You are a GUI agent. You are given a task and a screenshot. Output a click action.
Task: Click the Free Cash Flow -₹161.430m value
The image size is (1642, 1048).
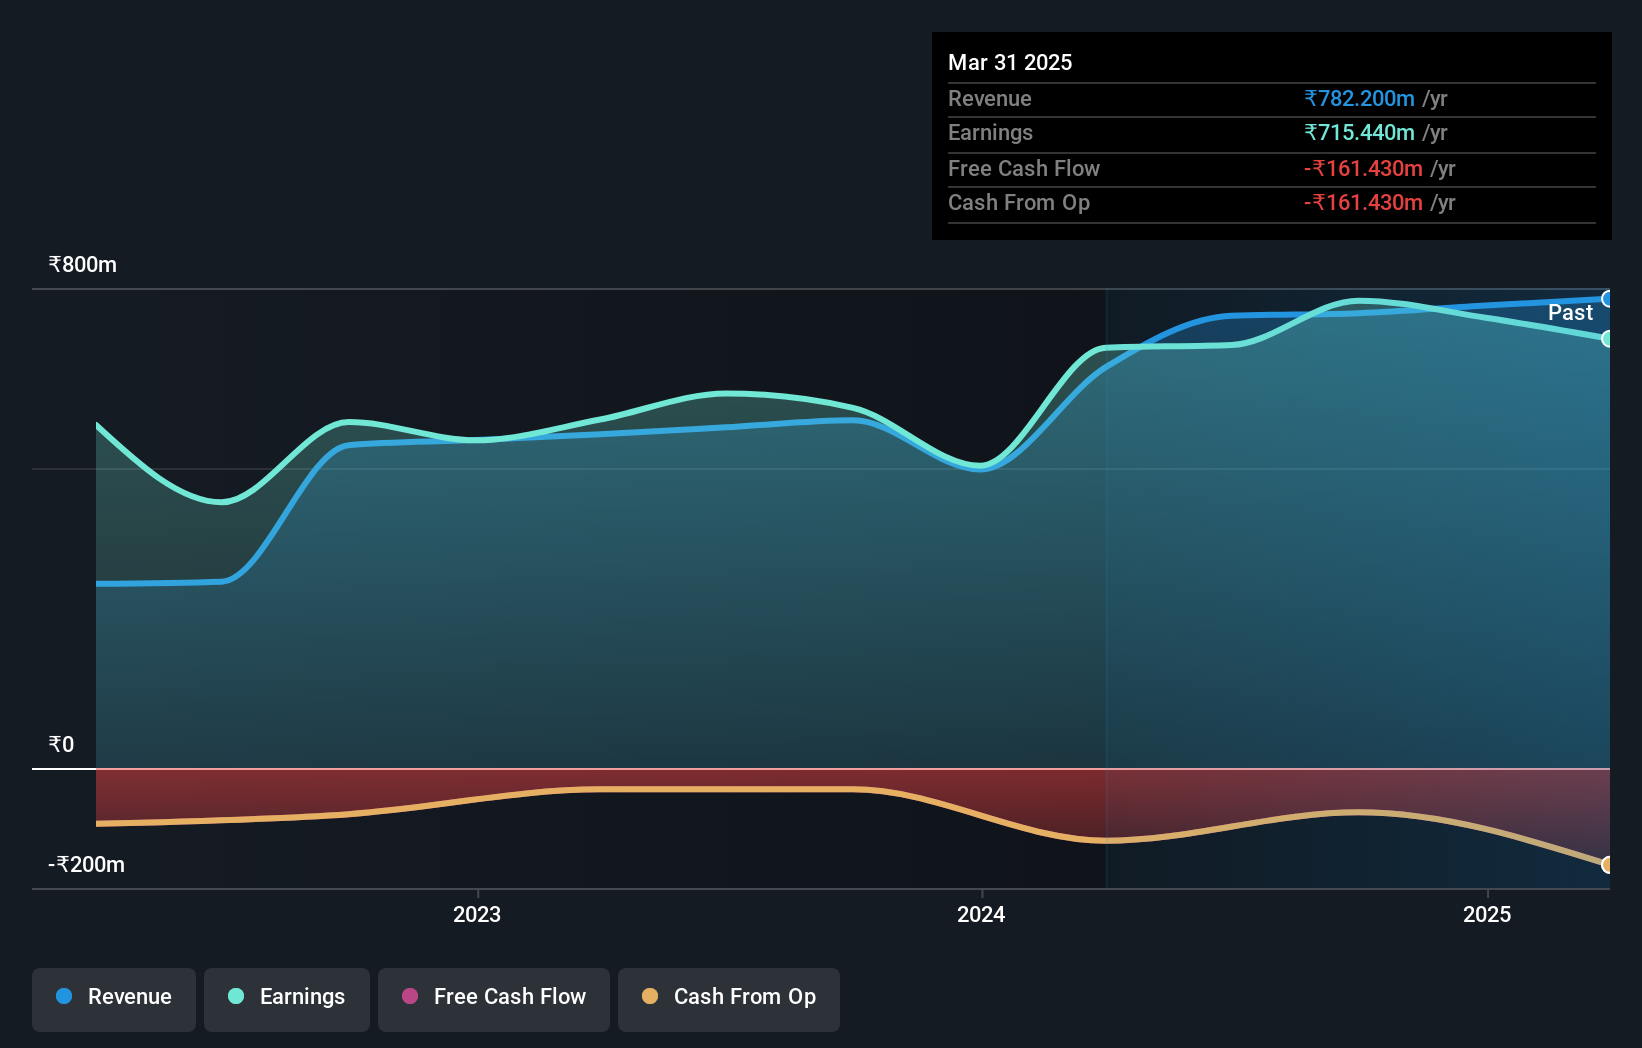point(1363,168)
